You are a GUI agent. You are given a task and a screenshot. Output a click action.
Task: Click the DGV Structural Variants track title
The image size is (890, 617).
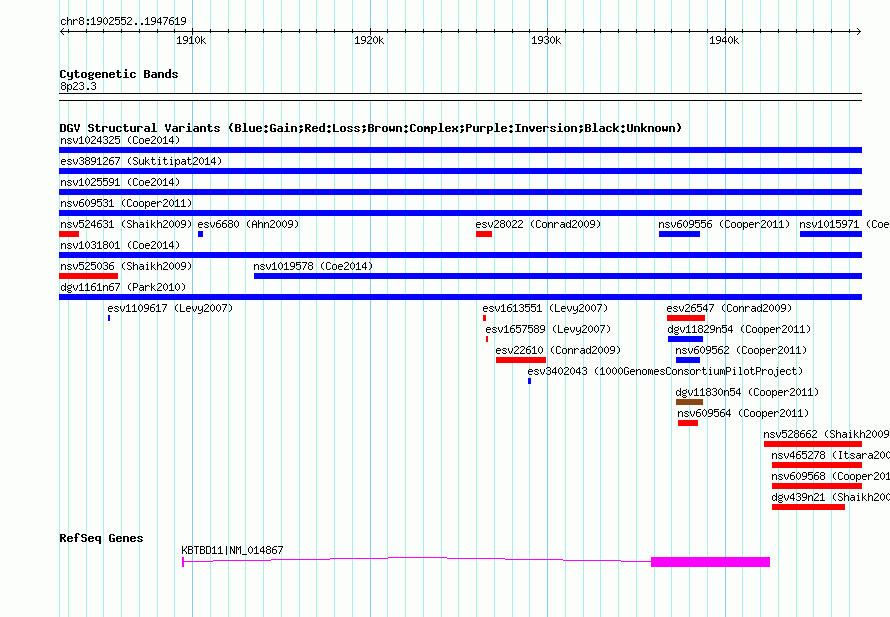point(371,128)
